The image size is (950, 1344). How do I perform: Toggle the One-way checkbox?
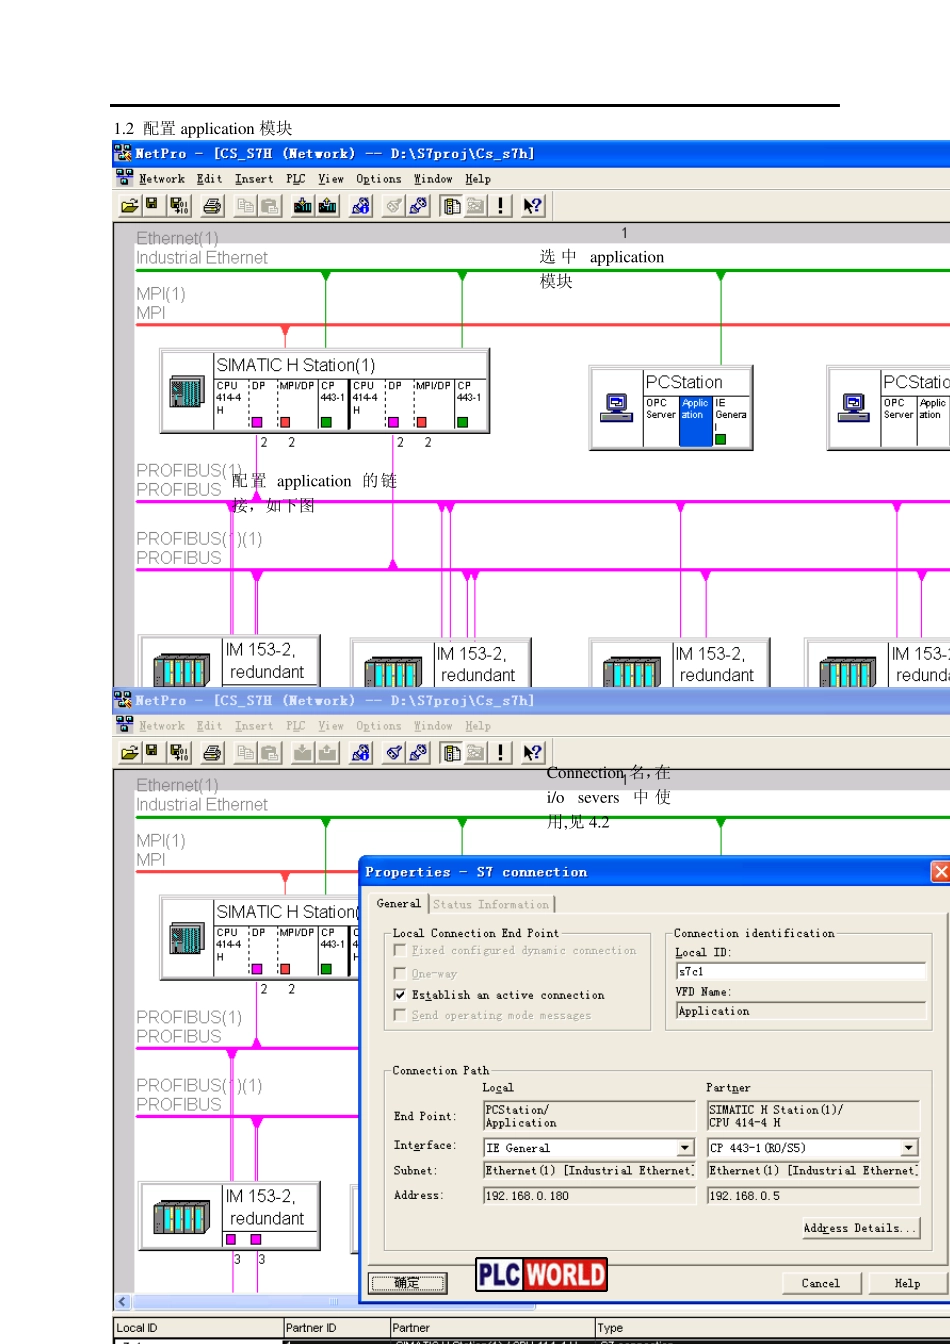coord(400,973)
